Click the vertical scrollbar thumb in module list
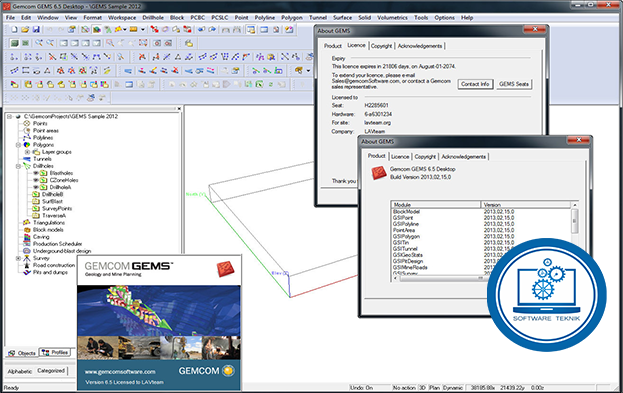Viewport: 623px width, 393px height. 574,221
